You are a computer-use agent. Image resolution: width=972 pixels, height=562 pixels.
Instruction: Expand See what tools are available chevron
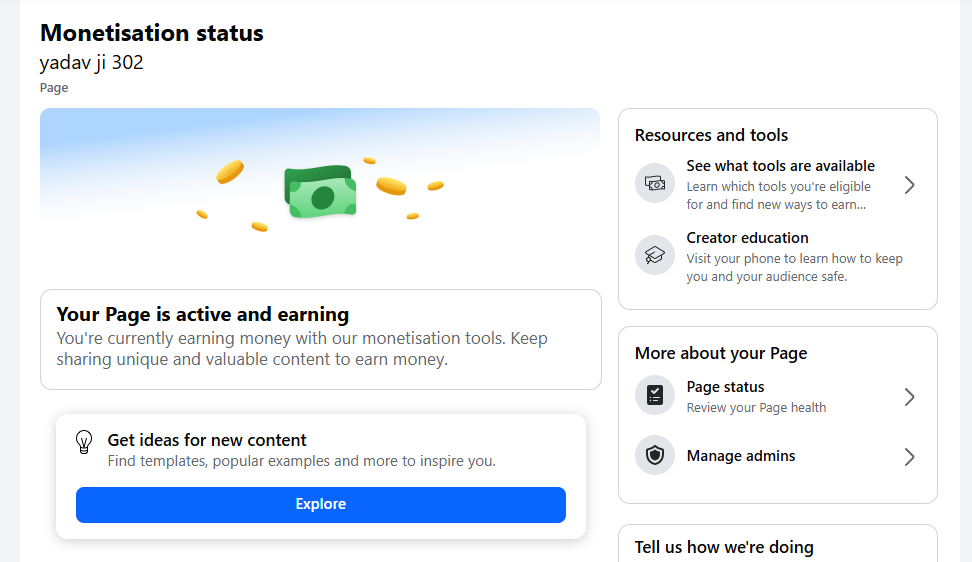pos(909,185)
